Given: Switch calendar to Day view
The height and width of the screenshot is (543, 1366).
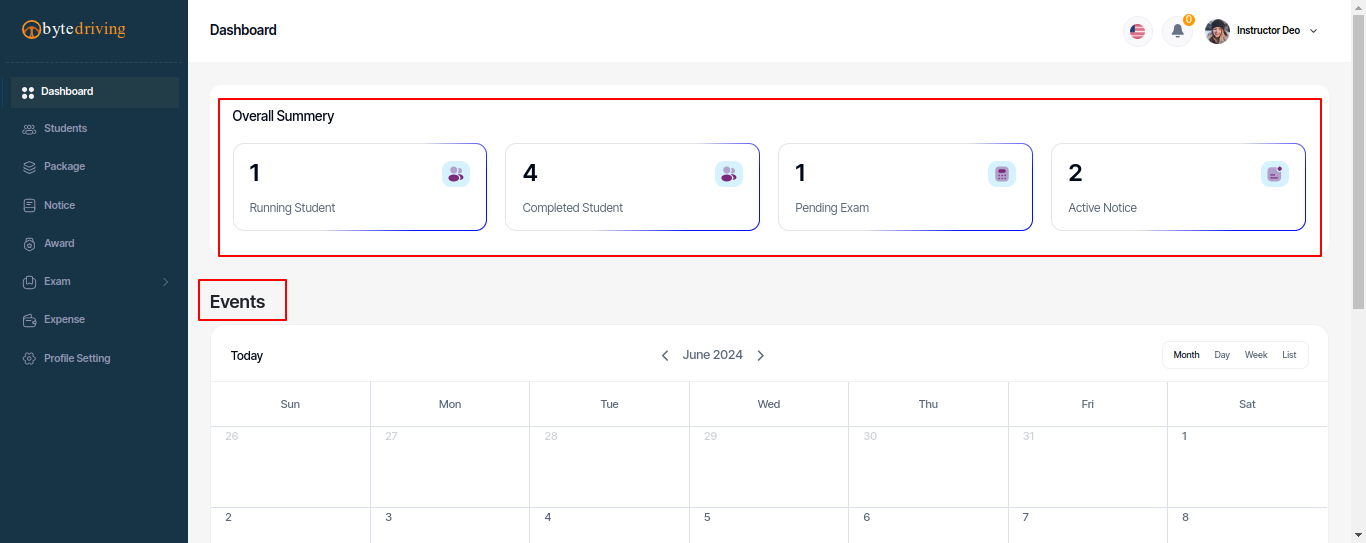Looking at the screenshot, I should [1222, 355].
